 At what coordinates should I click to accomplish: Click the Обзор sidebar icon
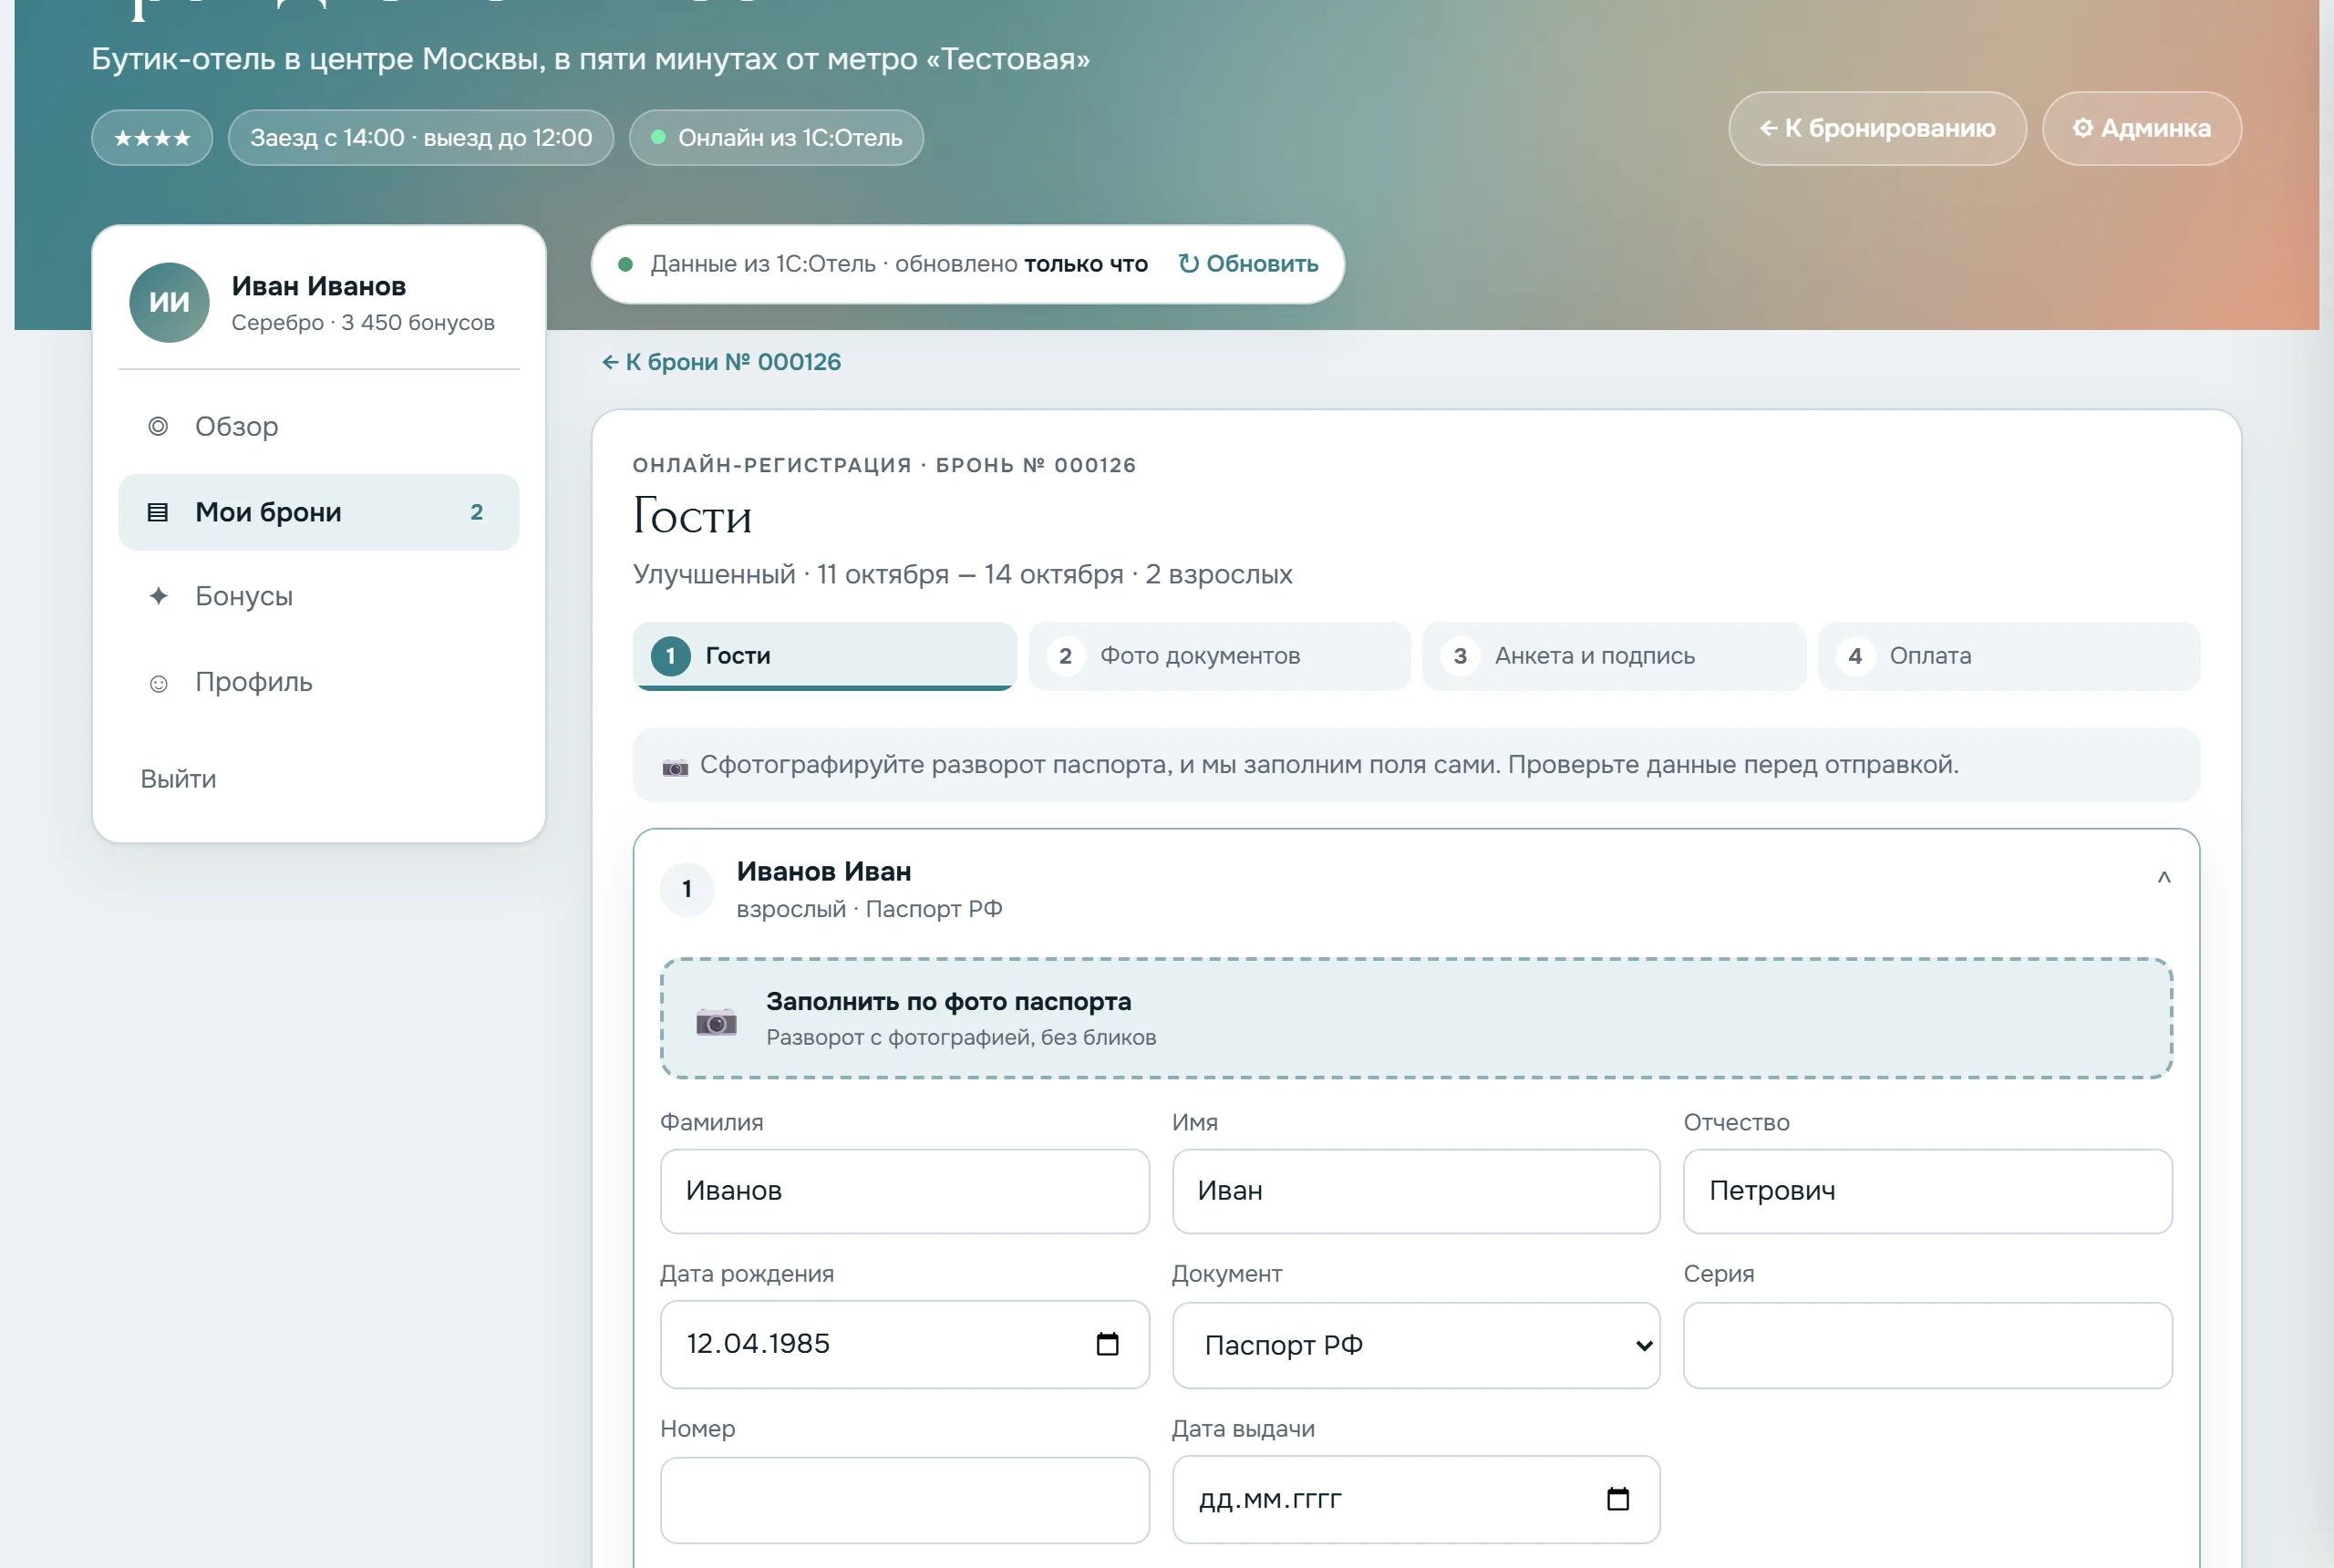click(x=158, y=427)
